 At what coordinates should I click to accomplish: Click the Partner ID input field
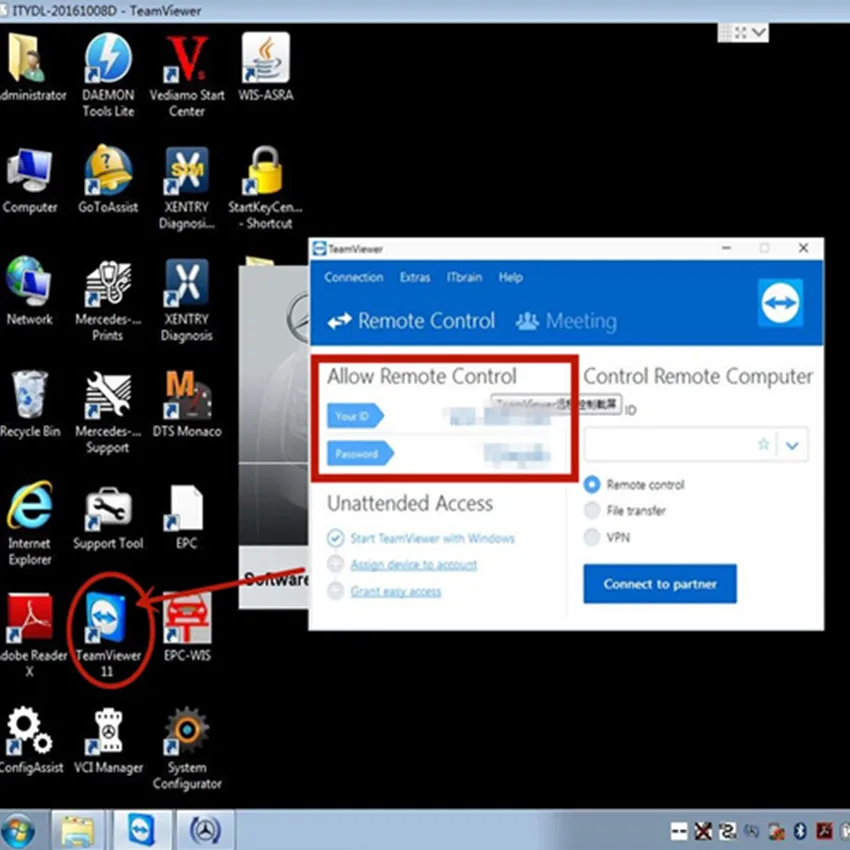click(696, 445)
